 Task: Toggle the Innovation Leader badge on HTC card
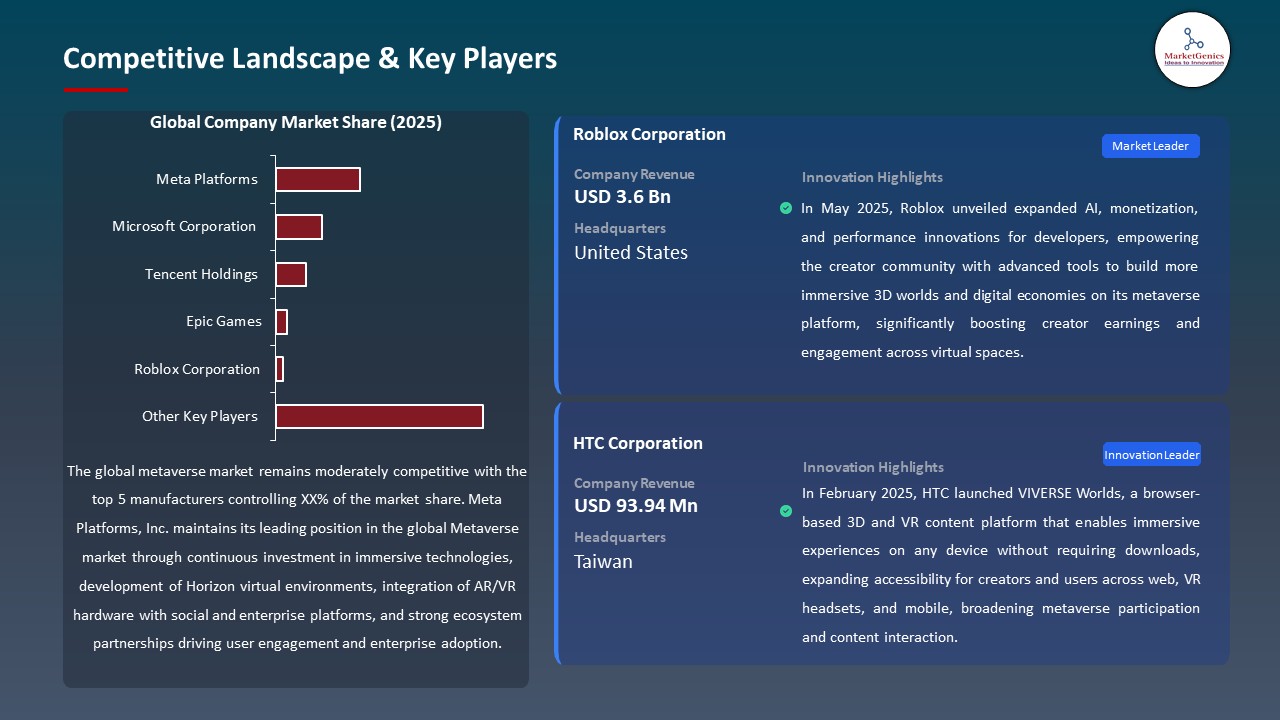1151,454
